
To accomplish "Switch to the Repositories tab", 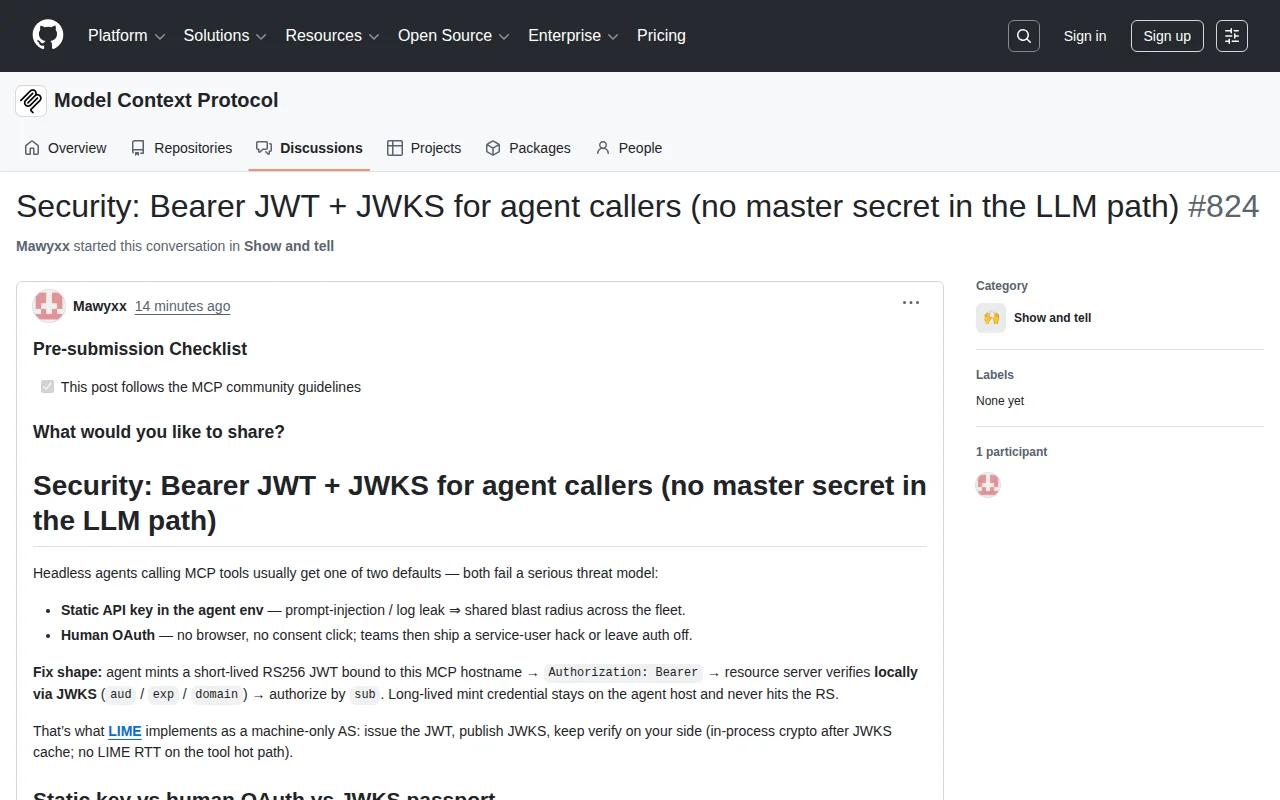I will [x=181, y=148].
